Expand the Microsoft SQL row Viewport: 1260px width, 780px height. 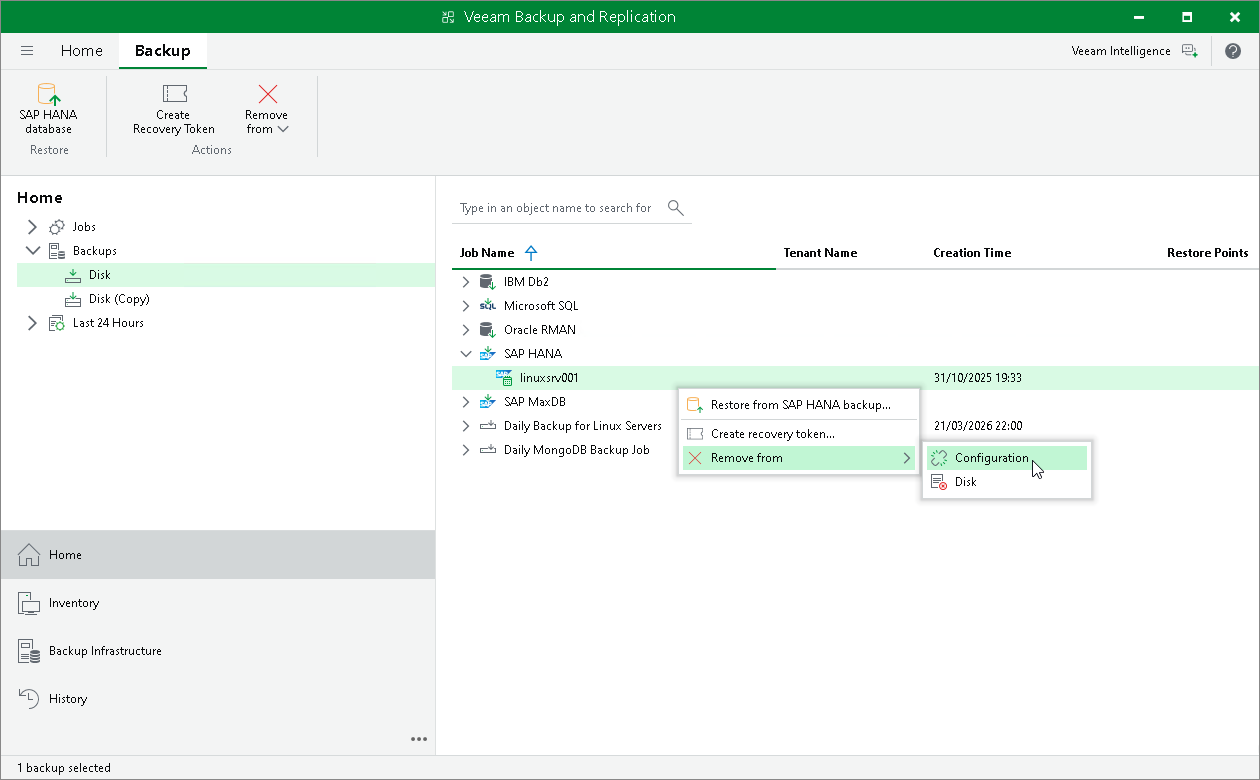pyautogui.click(x=465, y=306)
